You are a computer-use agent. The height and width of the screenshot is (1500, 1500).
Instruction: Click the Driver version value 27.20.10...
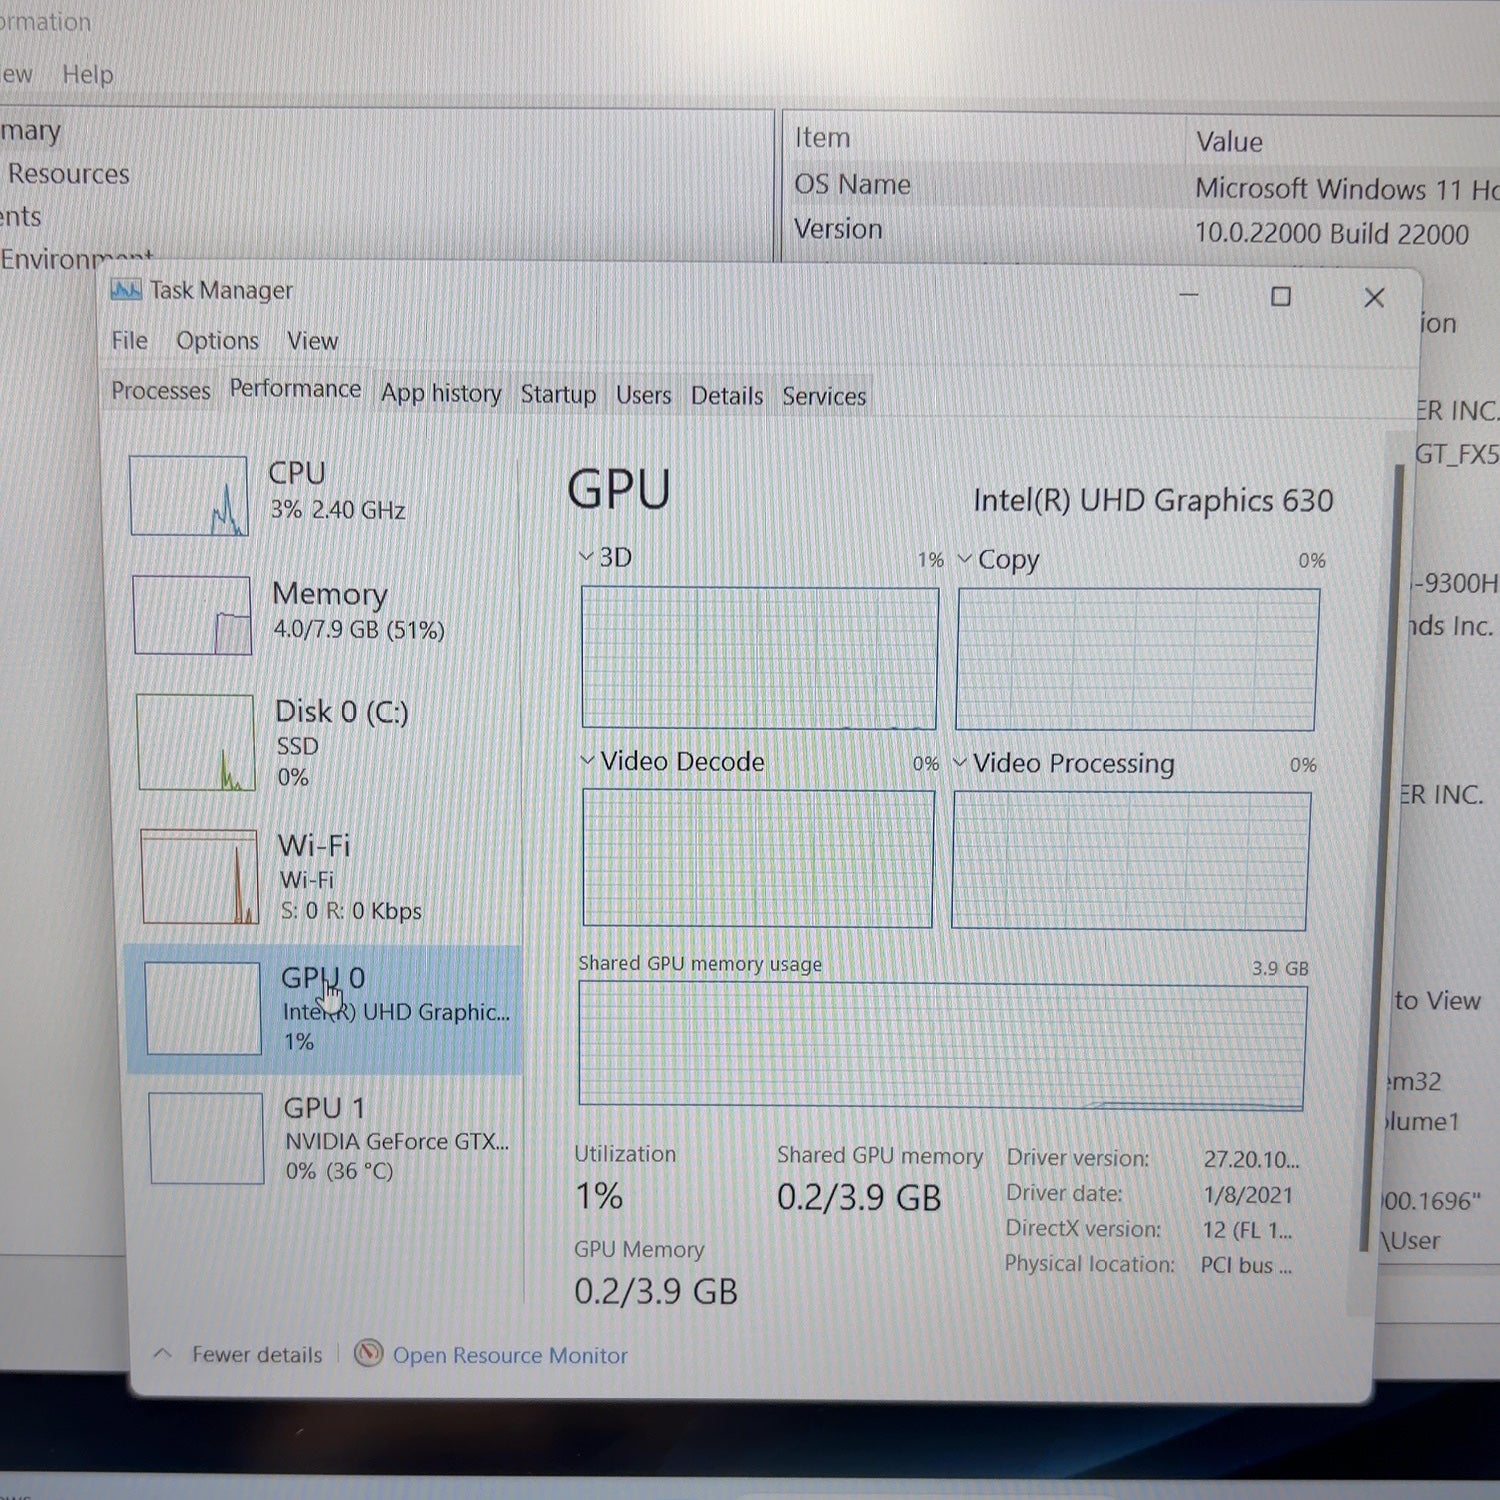point(1251,1159)
